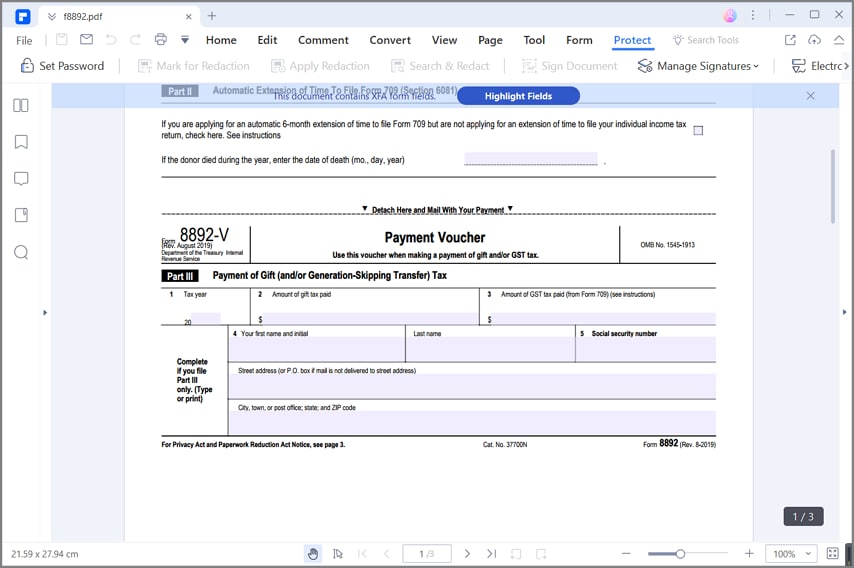The image size is (854, 568).
Task: Expand the toolbar overflow arrow
Action: click(847, 66)
